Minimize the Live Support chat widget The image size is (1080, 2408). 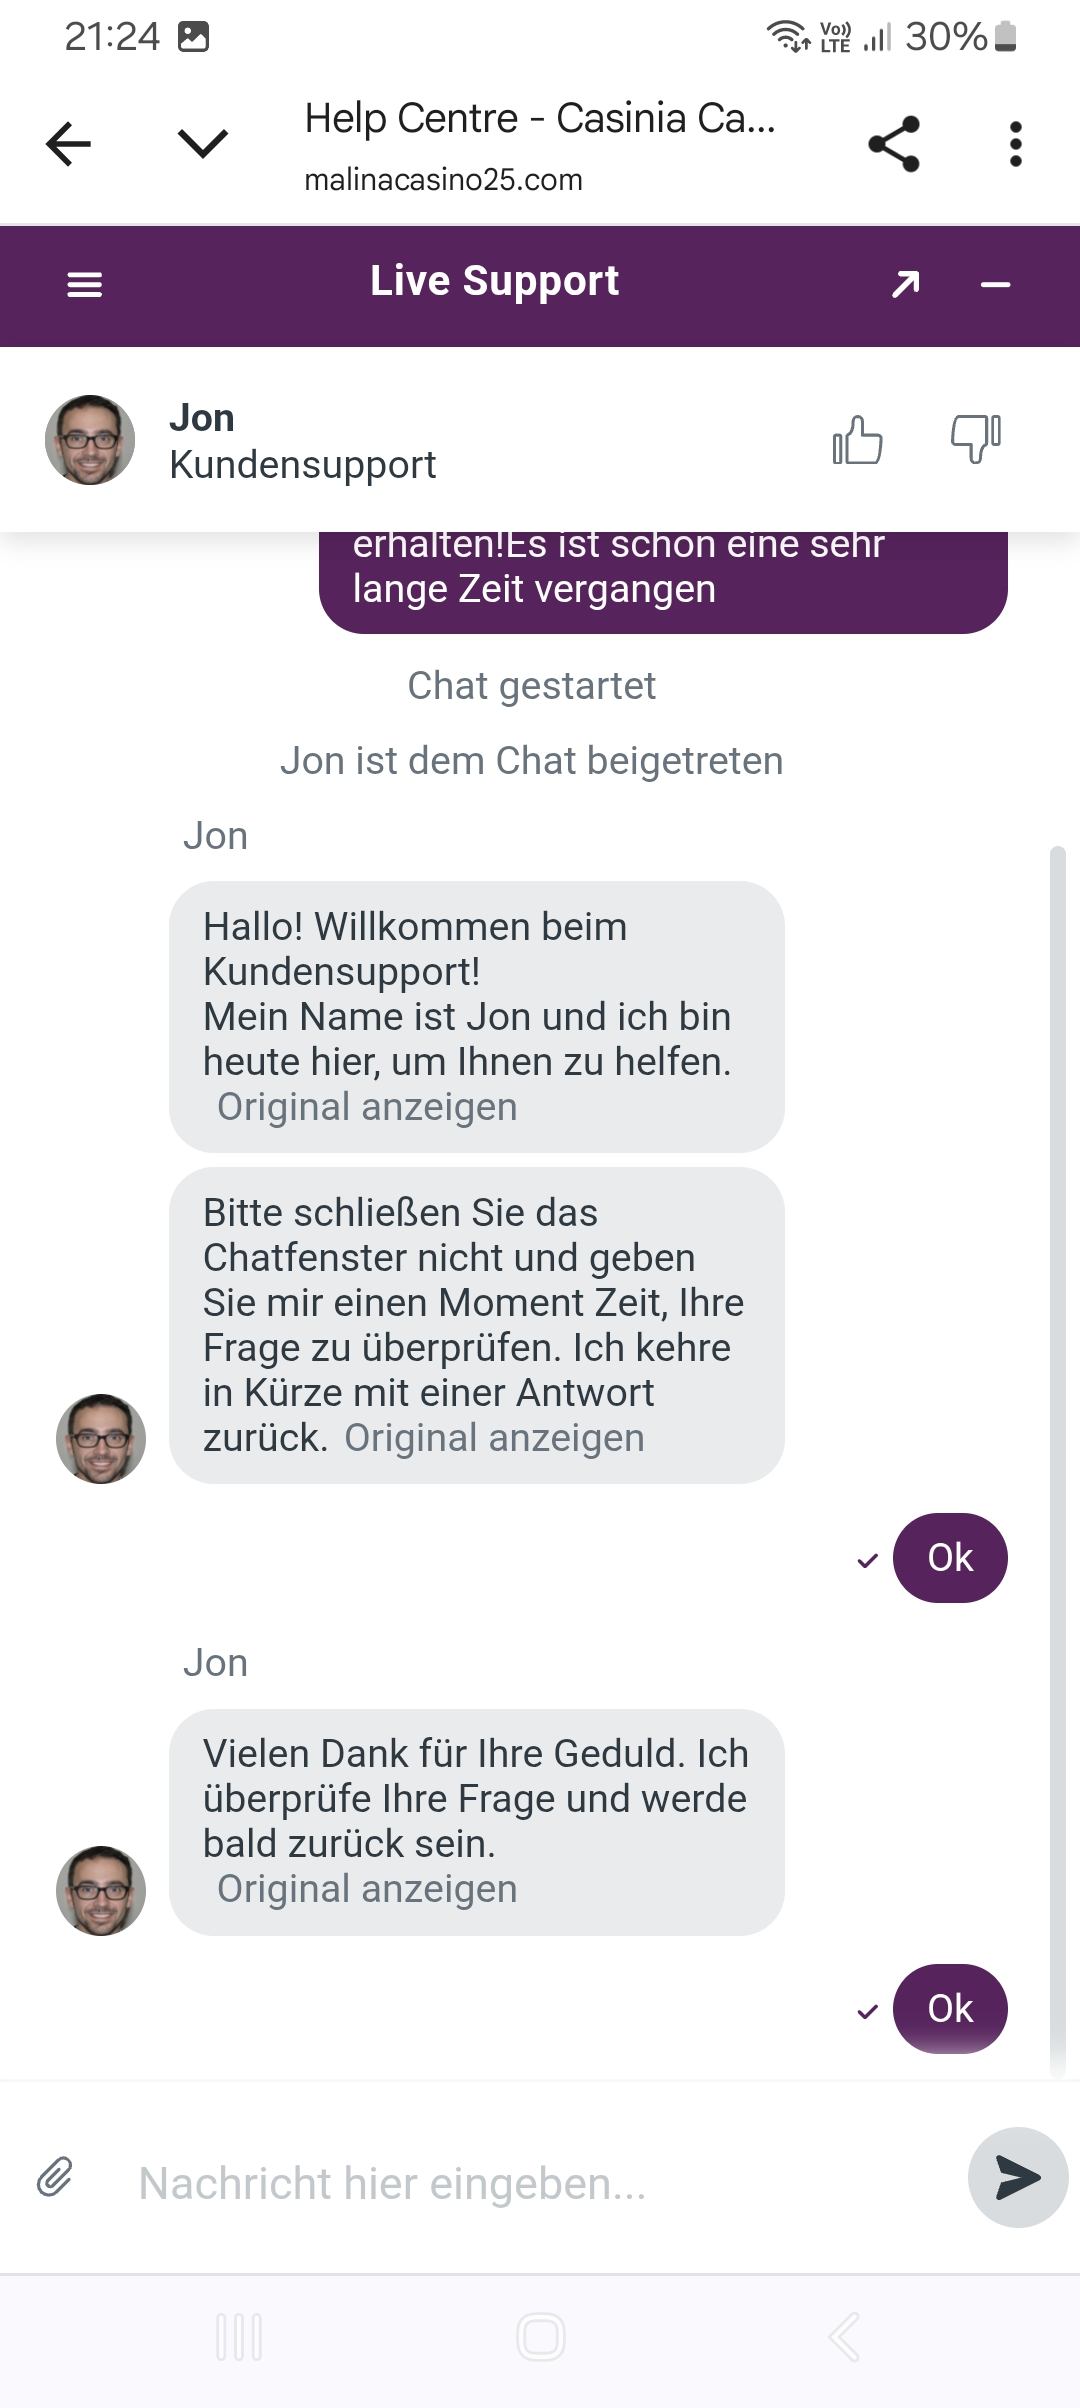tap(995, 286)
